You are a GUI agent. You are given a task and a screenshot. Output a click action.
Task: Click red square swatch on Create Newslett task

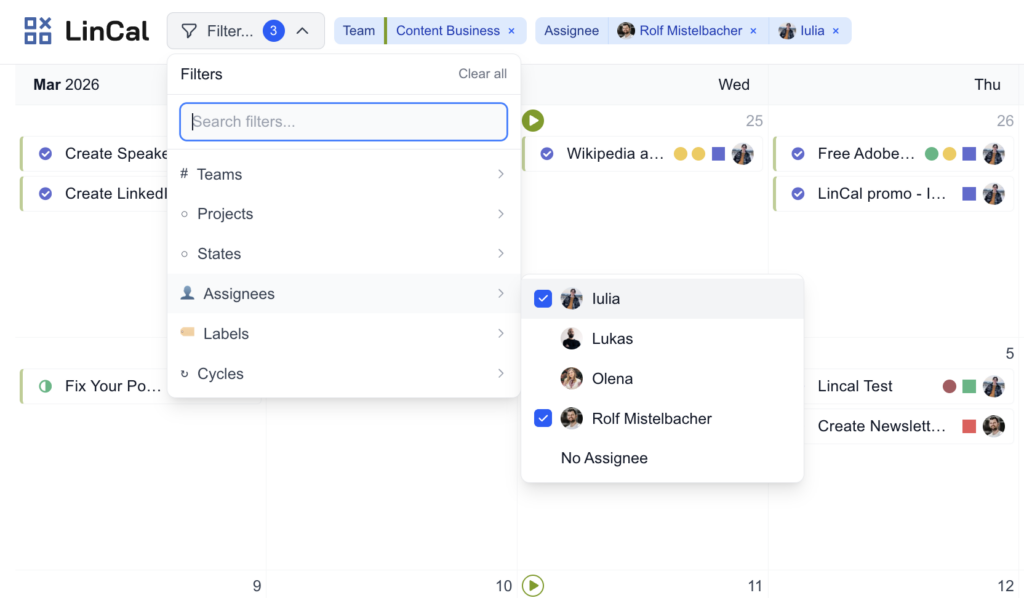point(969,426)
